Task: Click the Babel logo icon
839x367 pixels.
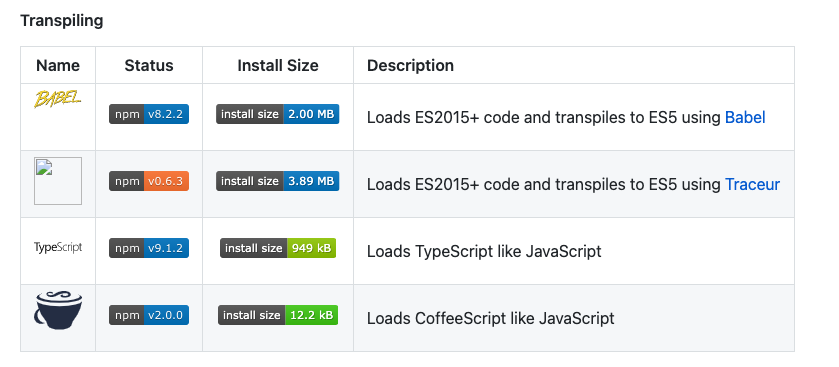Action: 58,99
